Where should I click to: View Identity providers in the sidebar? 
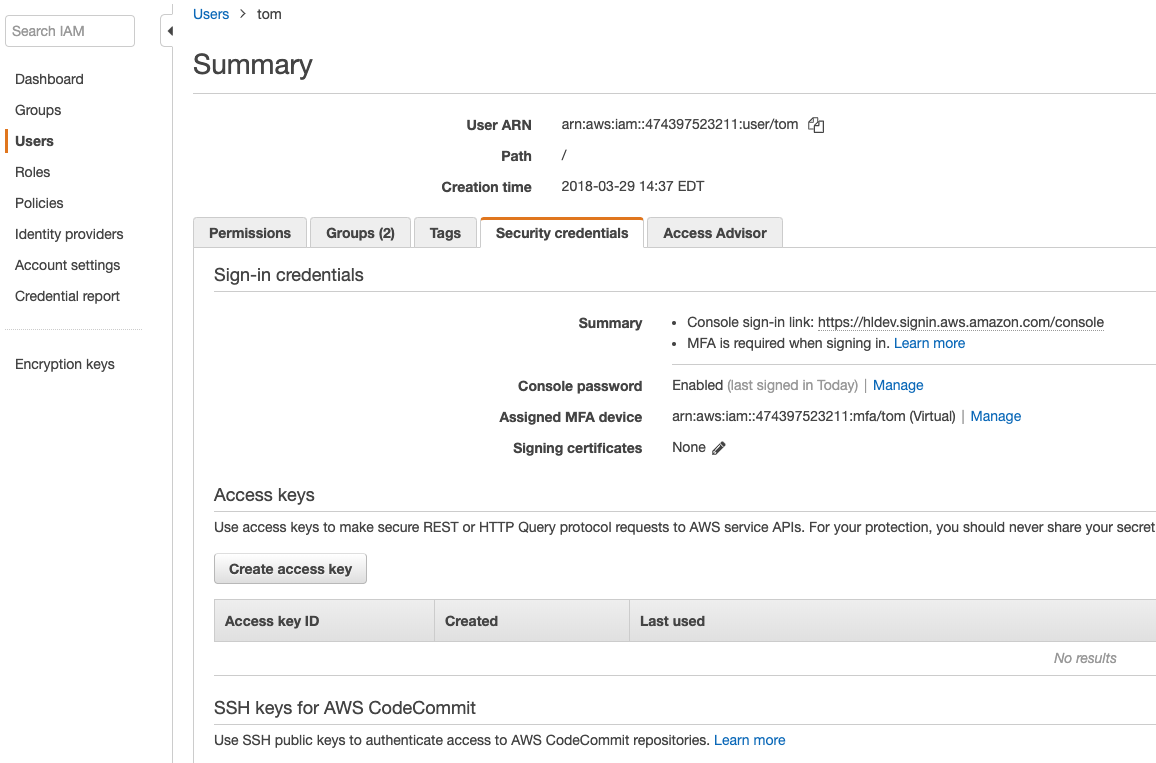68,234
